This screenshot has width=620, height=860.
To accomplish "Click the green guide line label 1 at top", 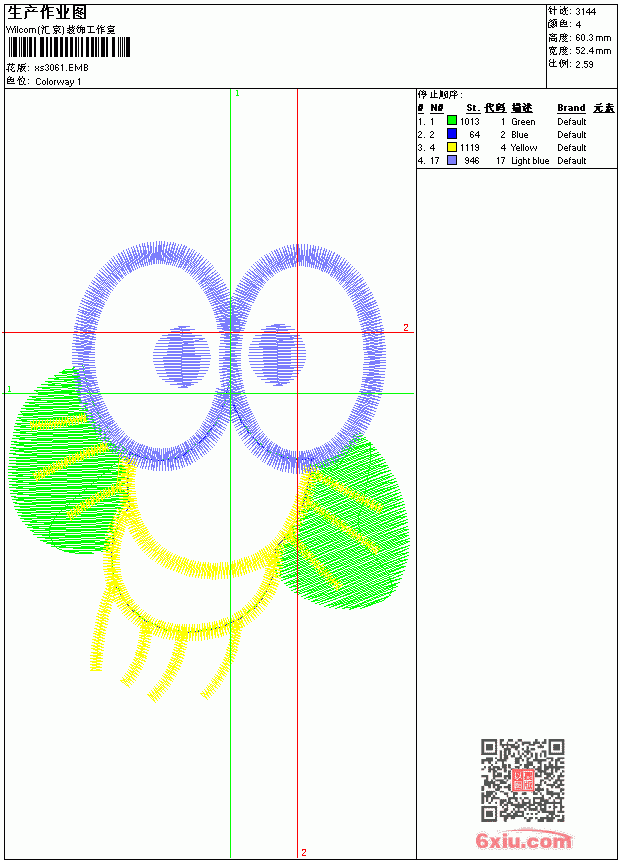I will (x=237, y=94).
